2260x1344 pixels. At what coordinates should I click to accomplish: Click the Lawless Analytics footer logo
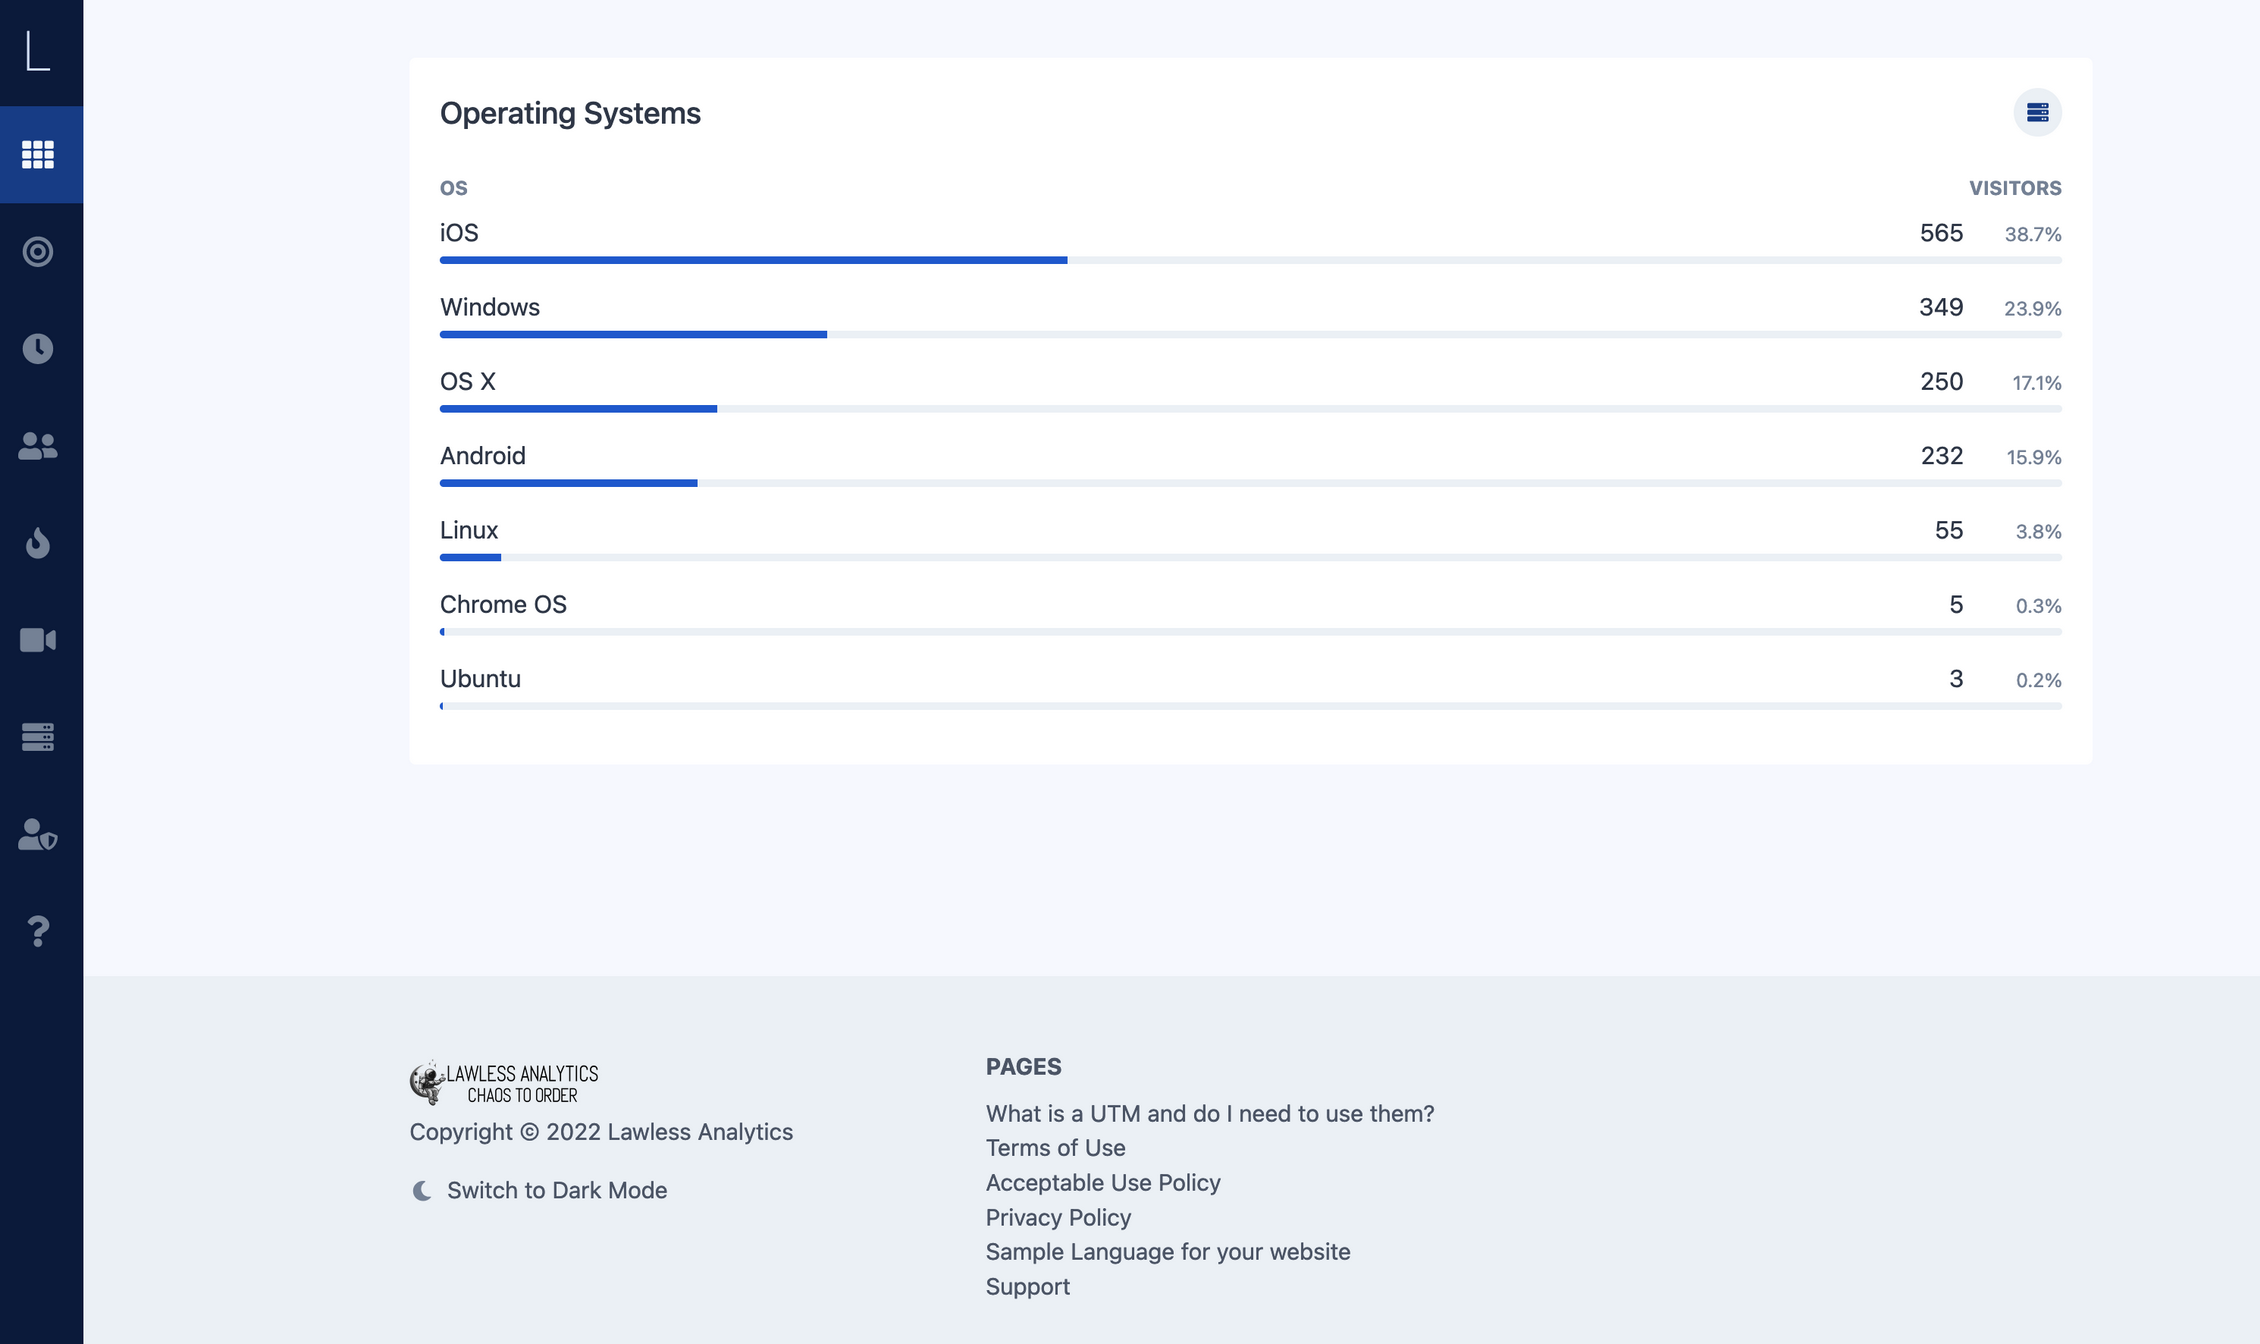tap(504, 1083)
